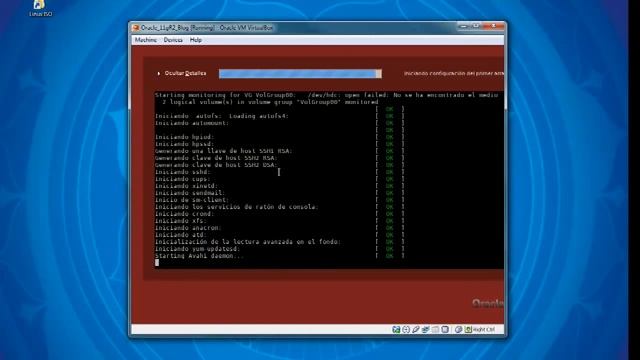Click the 'Iniciando xfs:' console line
This screenshot has width=640, height=360.
click(181, 221)
